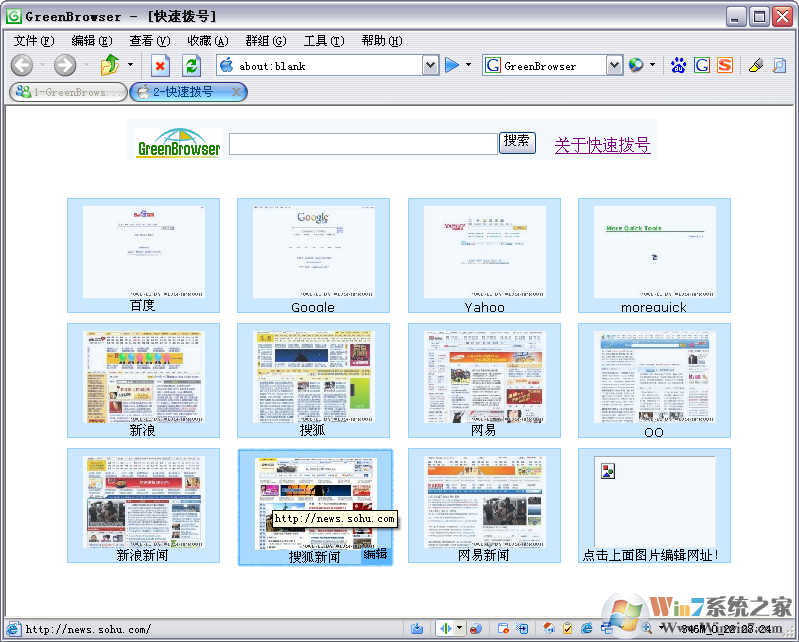This screenshot has height=642, width=799.
Task: Expand the GreenBrowser search engine dropdown
Action: [614, 66]
